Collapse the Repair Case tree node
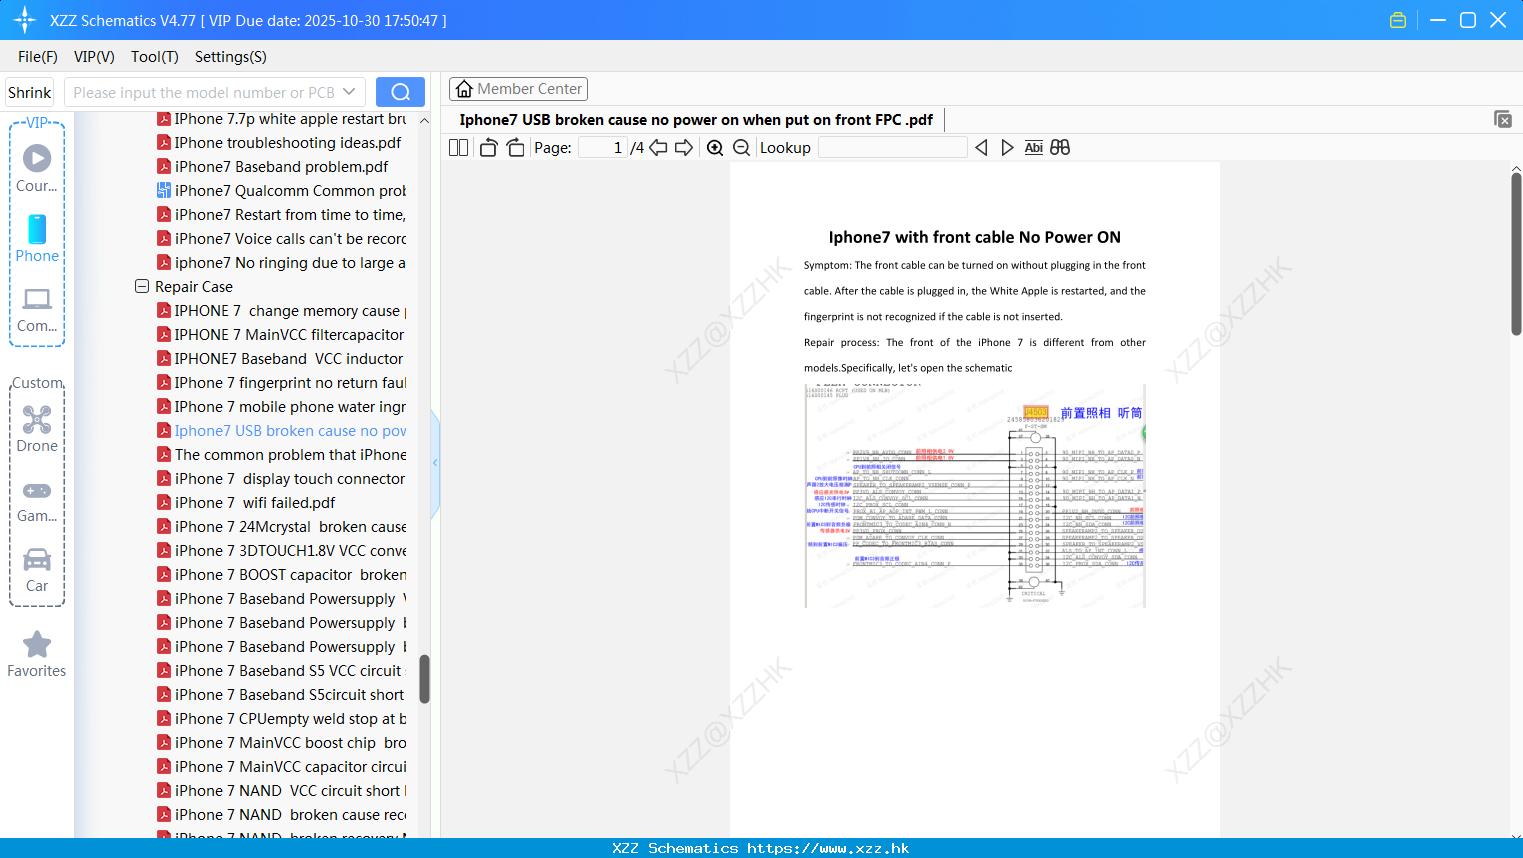1523x858 pixels. pos(142,287)
